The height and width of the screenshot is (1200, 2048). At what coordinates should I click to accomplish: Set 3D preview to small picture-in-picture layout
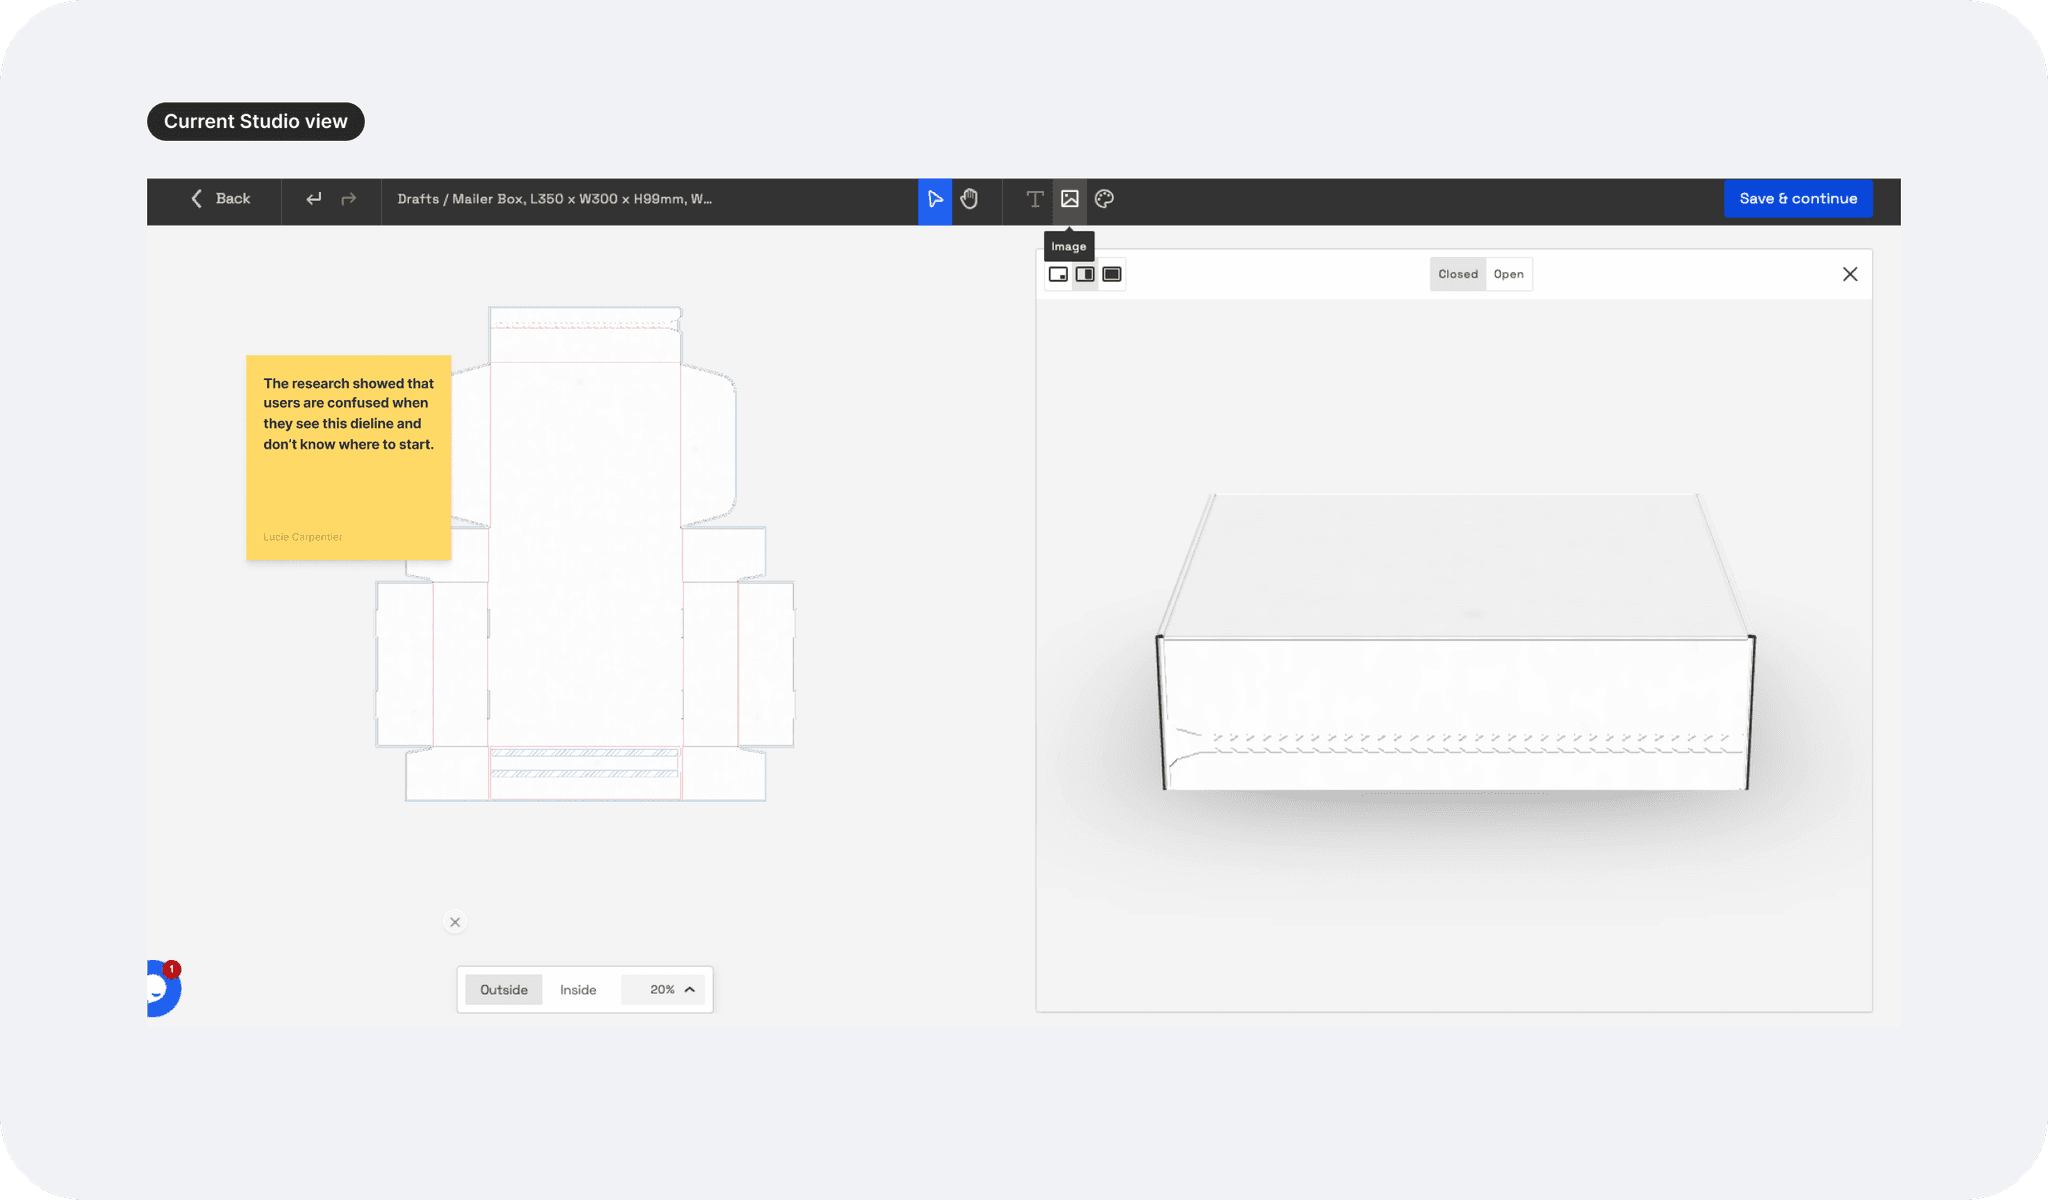(1058, 274)
